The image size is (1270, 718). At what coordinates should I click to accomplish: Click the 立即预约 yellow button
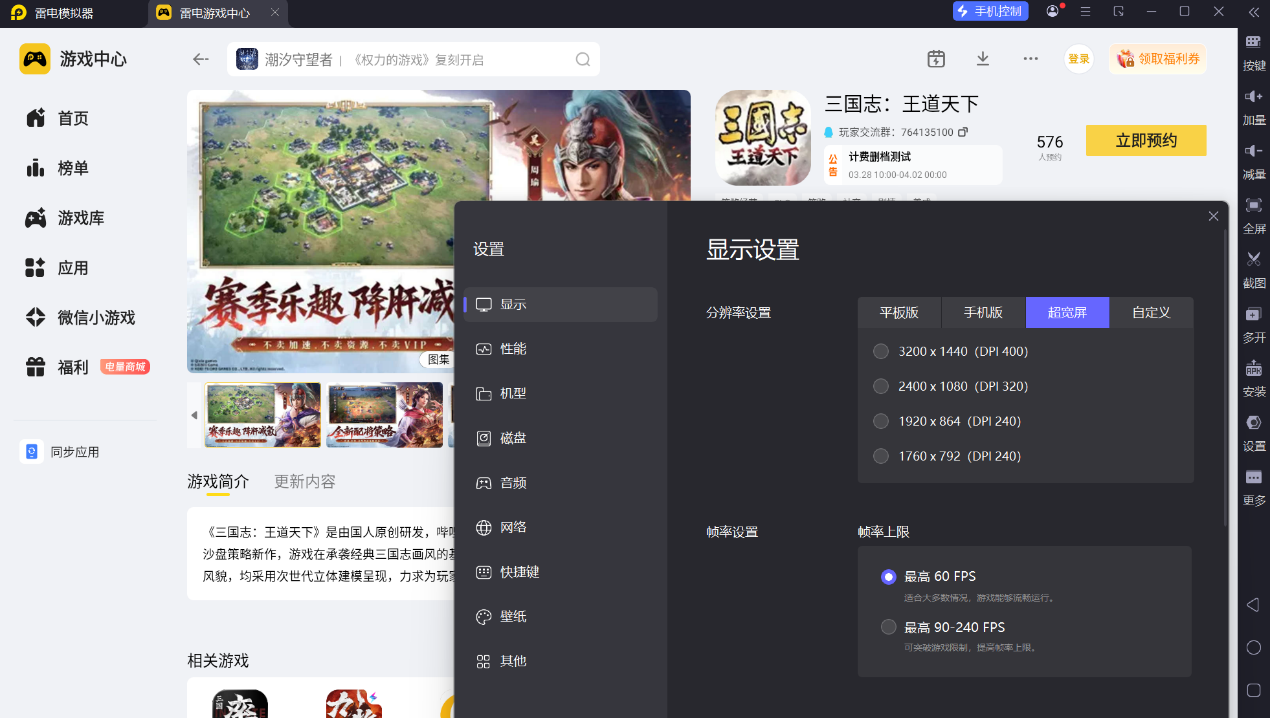coord(1146,141)
